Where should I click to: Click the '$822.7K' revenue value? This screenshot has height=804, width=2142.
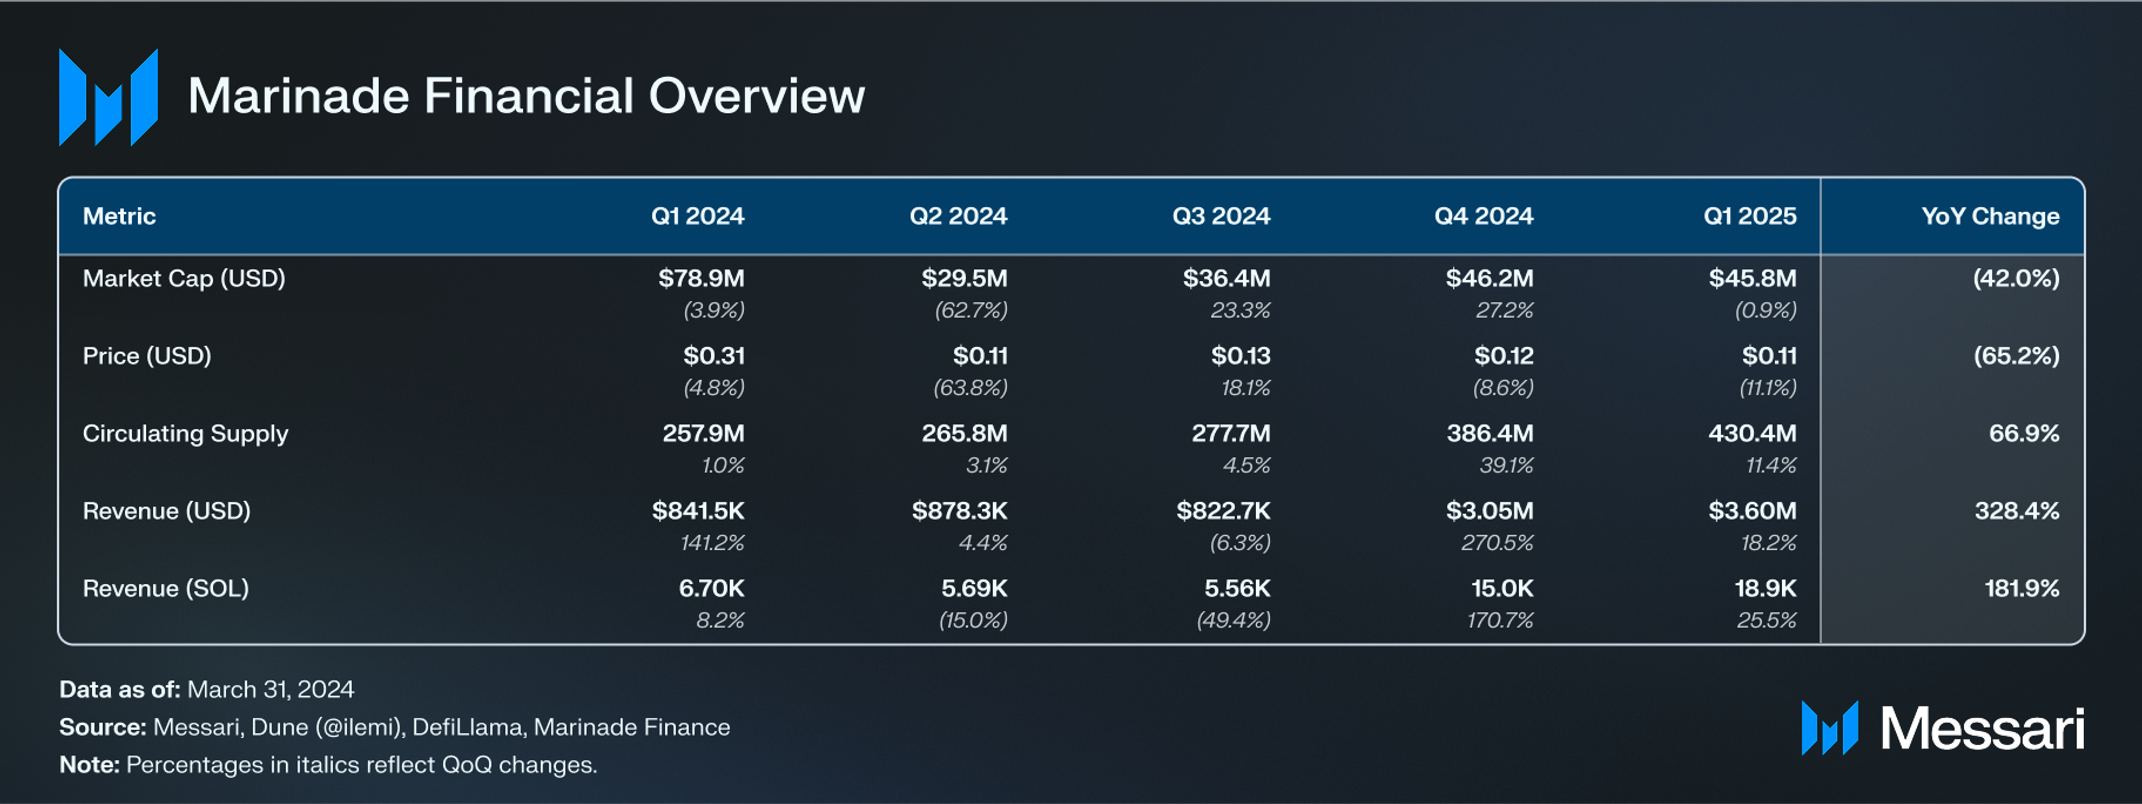click(1223, 511)
